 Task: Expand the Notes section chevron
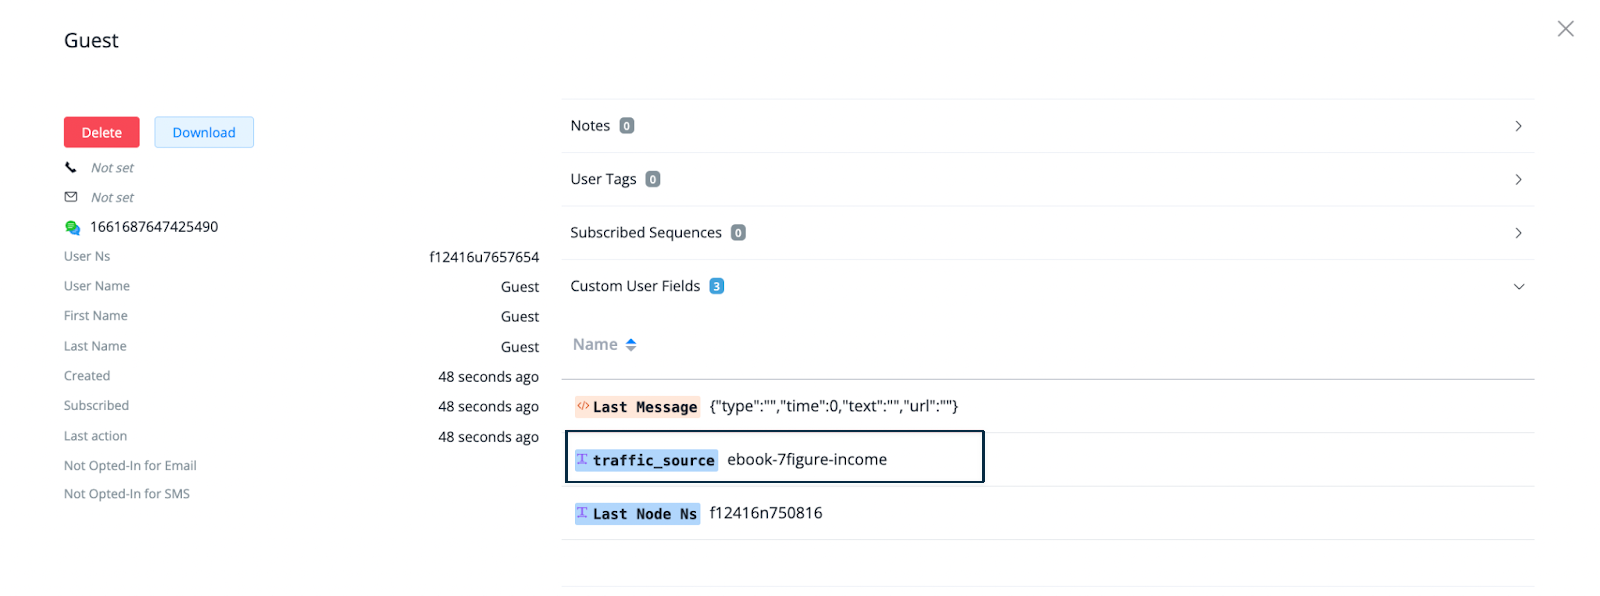(x=1518, y=126)
